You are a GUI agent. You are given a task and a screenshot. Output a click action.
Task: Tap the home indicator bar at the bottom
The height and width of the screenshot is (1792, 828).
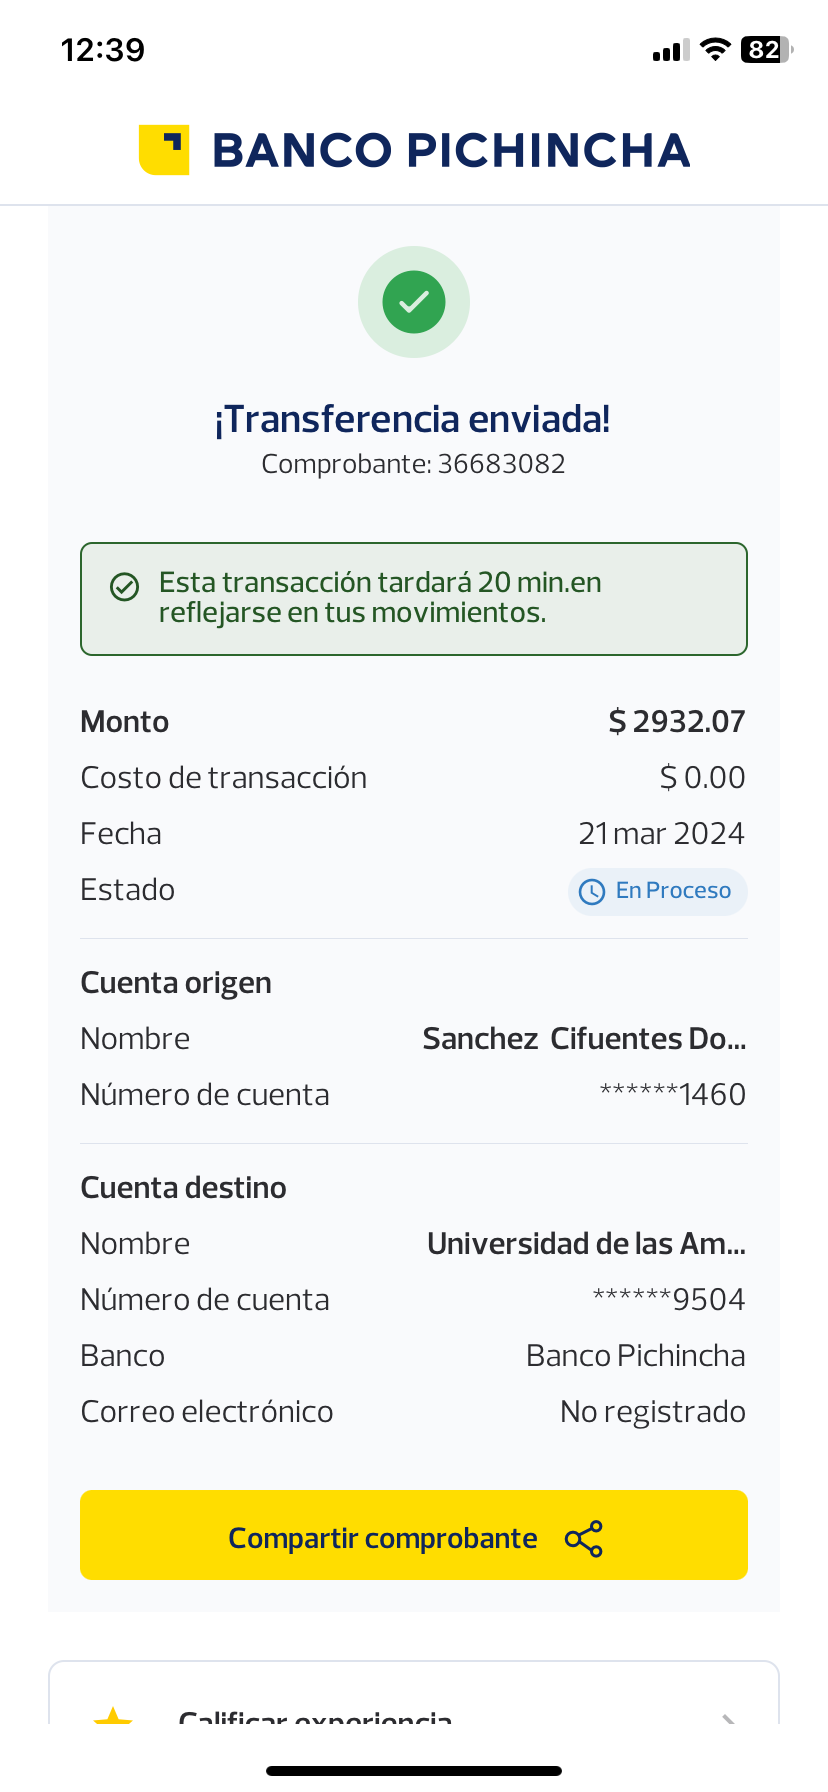pos(414,1771)
